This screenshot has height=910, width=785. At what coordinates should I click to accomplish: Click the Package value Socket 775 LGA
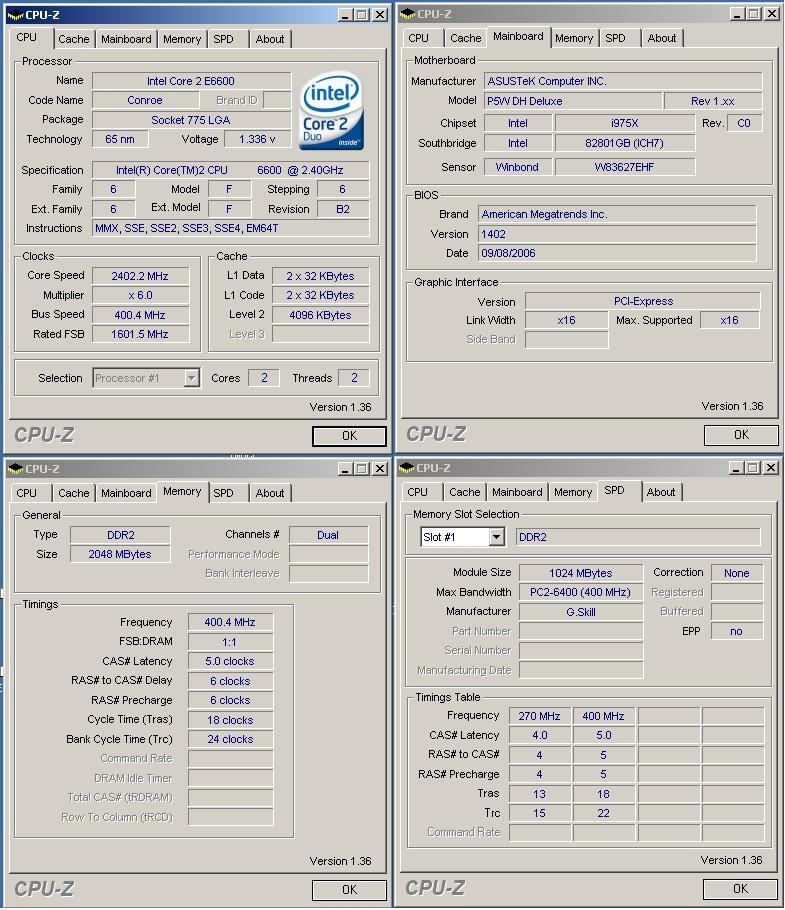[x=191, y=120]
